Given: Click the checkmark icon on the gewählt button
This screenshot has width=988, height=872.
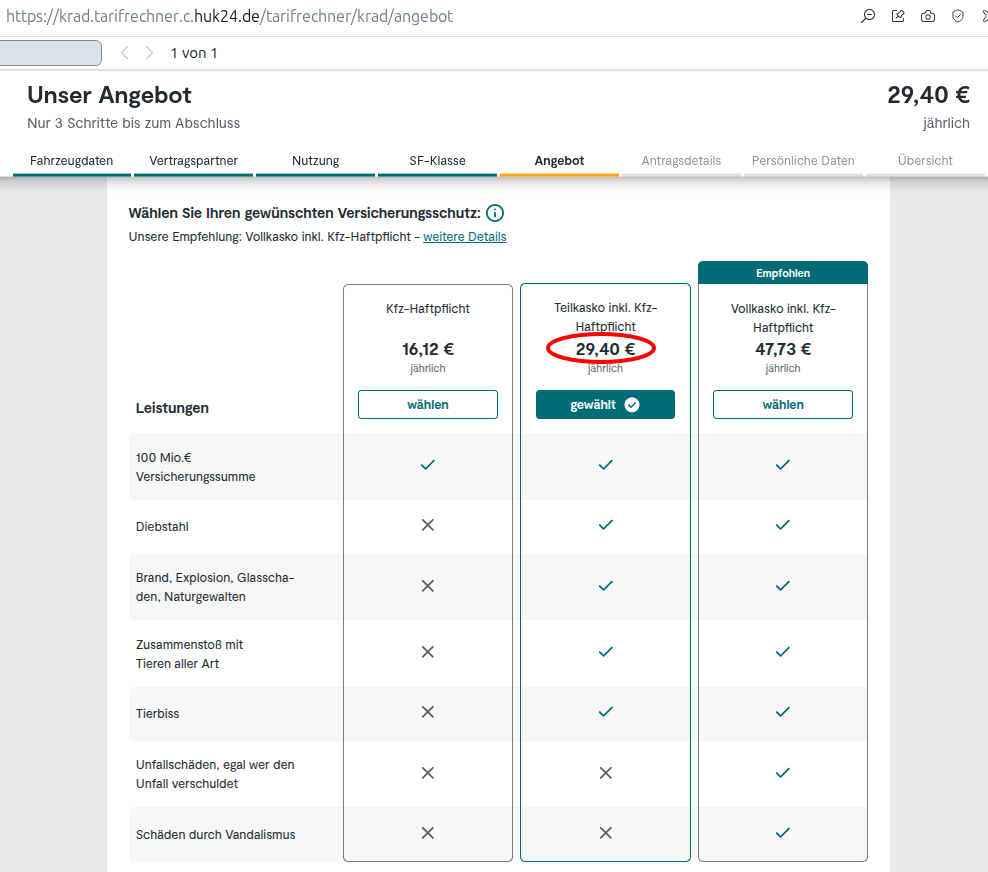Looking at the screenshot, I should [x=632, y=405].
